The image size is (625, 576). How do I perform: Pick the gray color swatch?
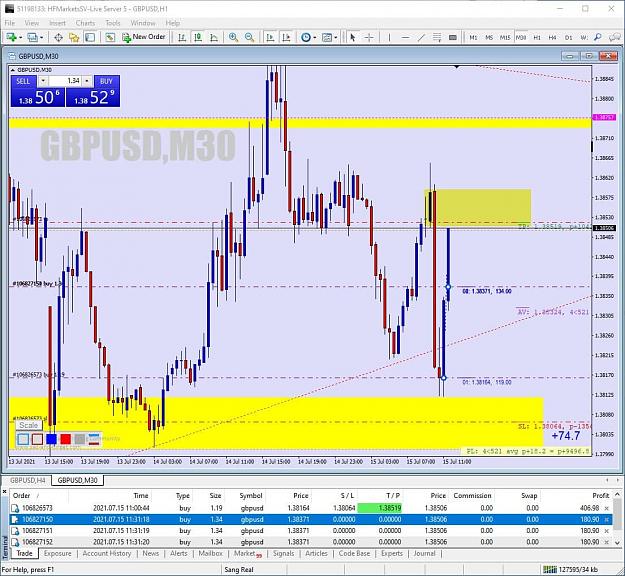(x=80, y=439)
